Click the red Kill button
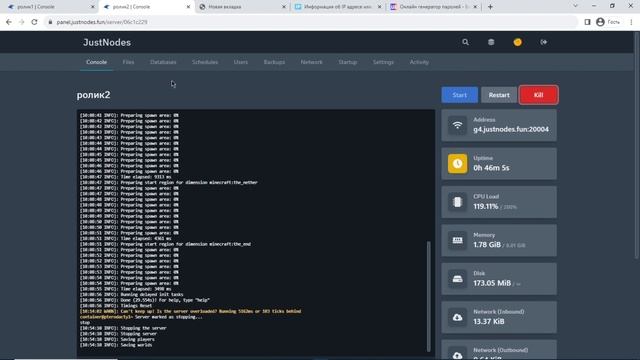The image size is (640, 360). coord(538,95)
